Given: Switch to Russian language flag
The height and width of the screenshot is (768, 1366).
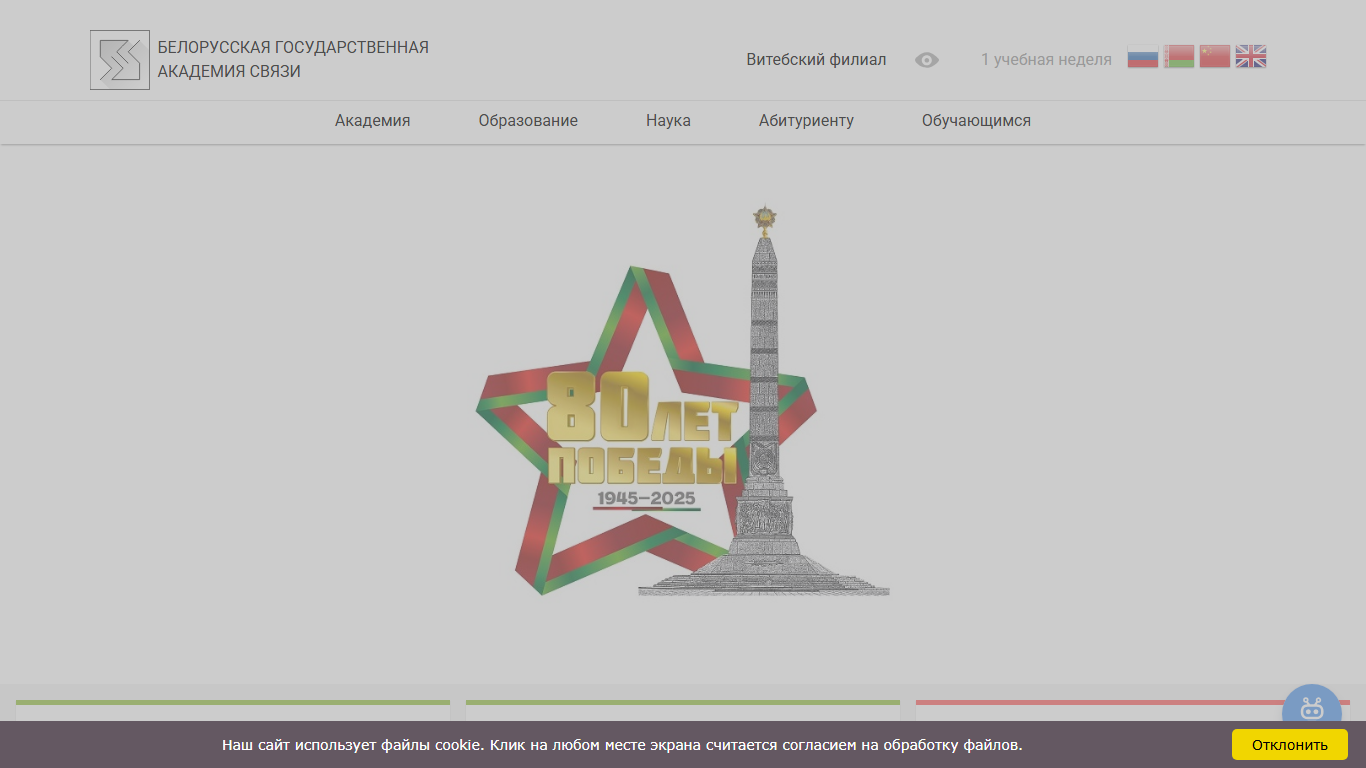Looking at the screenshot, I should [x=1143, y=57].
